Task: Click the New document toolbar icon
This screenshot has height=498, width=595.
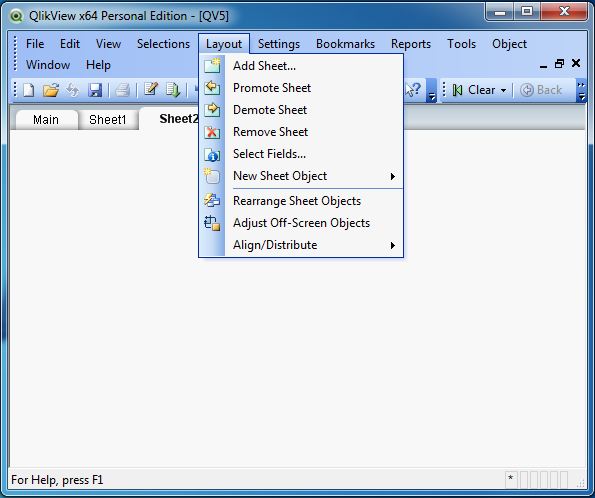Action: click(x=29, y=90)
